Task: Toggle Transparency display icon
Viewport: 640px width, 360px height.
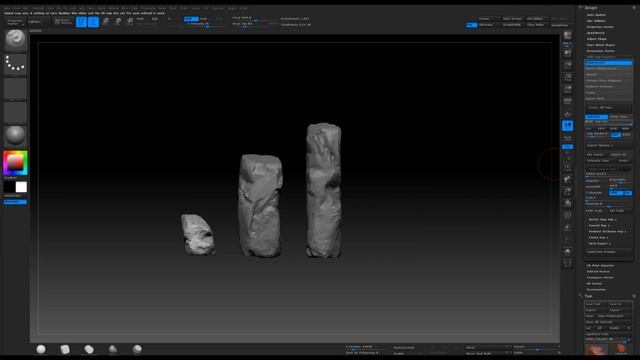Action: tap(567, 227)
